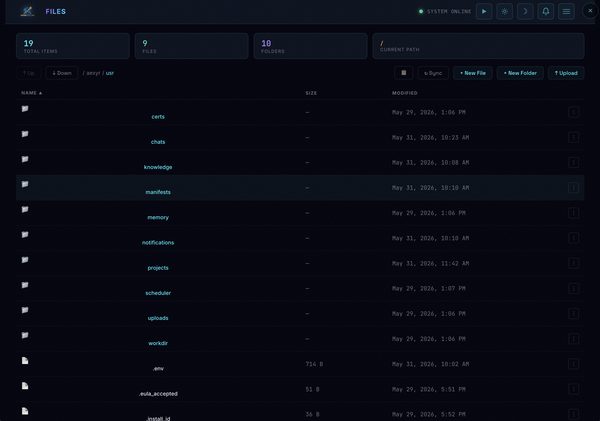Click the 9 Files stat card
The image size is (600, 421).
coord(192,46)
